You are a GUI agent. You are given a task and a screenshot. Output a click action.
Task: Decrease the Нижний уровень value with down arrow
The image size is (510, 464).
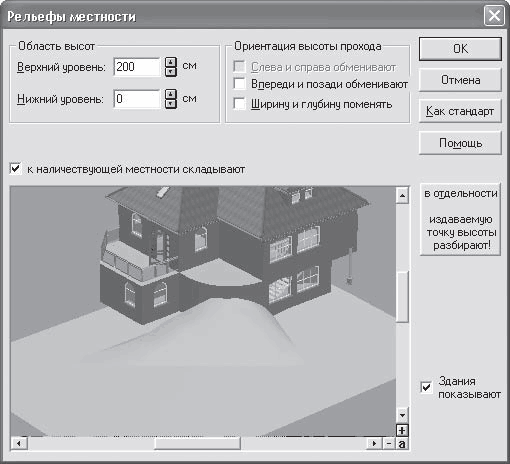[171, 104]
